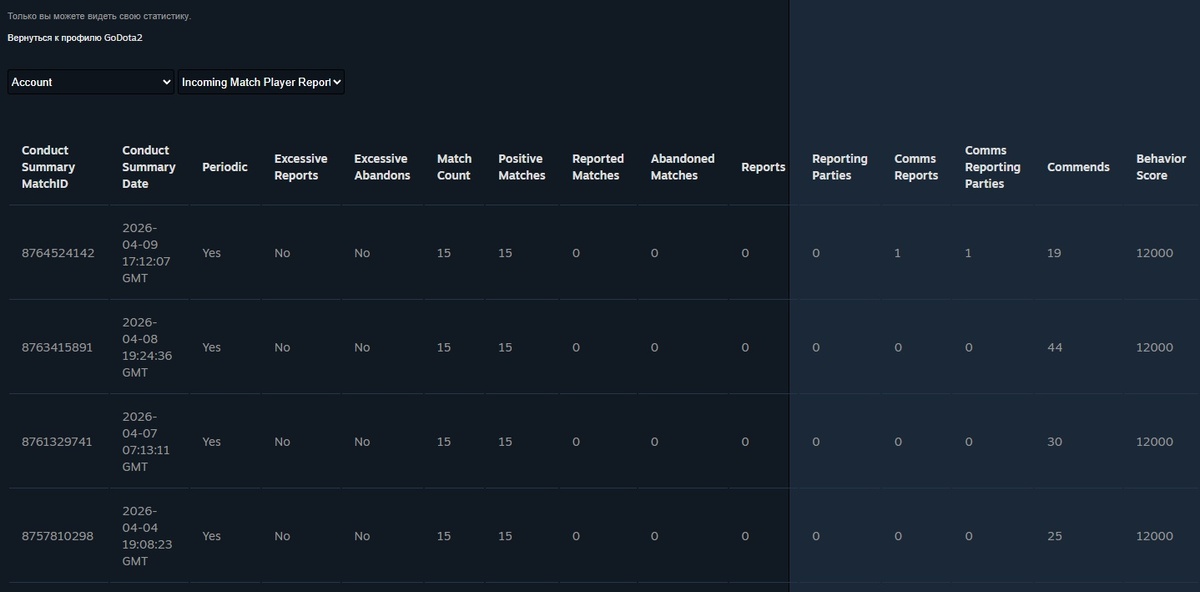Click the Conduct Summary MatchID column header

(x=49, y=167)
